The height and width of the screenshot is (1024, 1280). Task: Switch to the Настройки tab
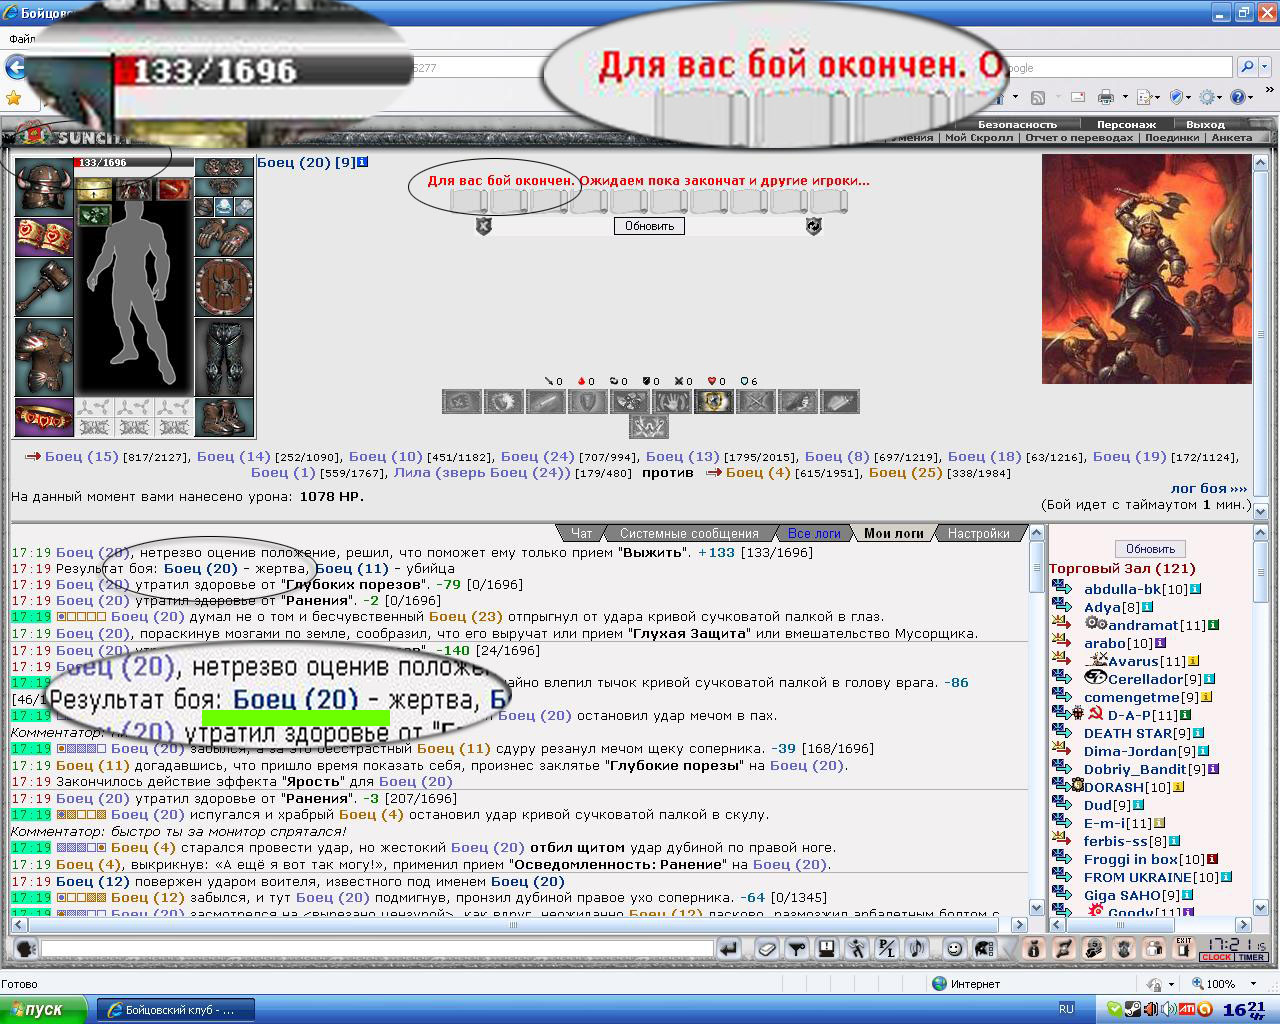[979, 533]
